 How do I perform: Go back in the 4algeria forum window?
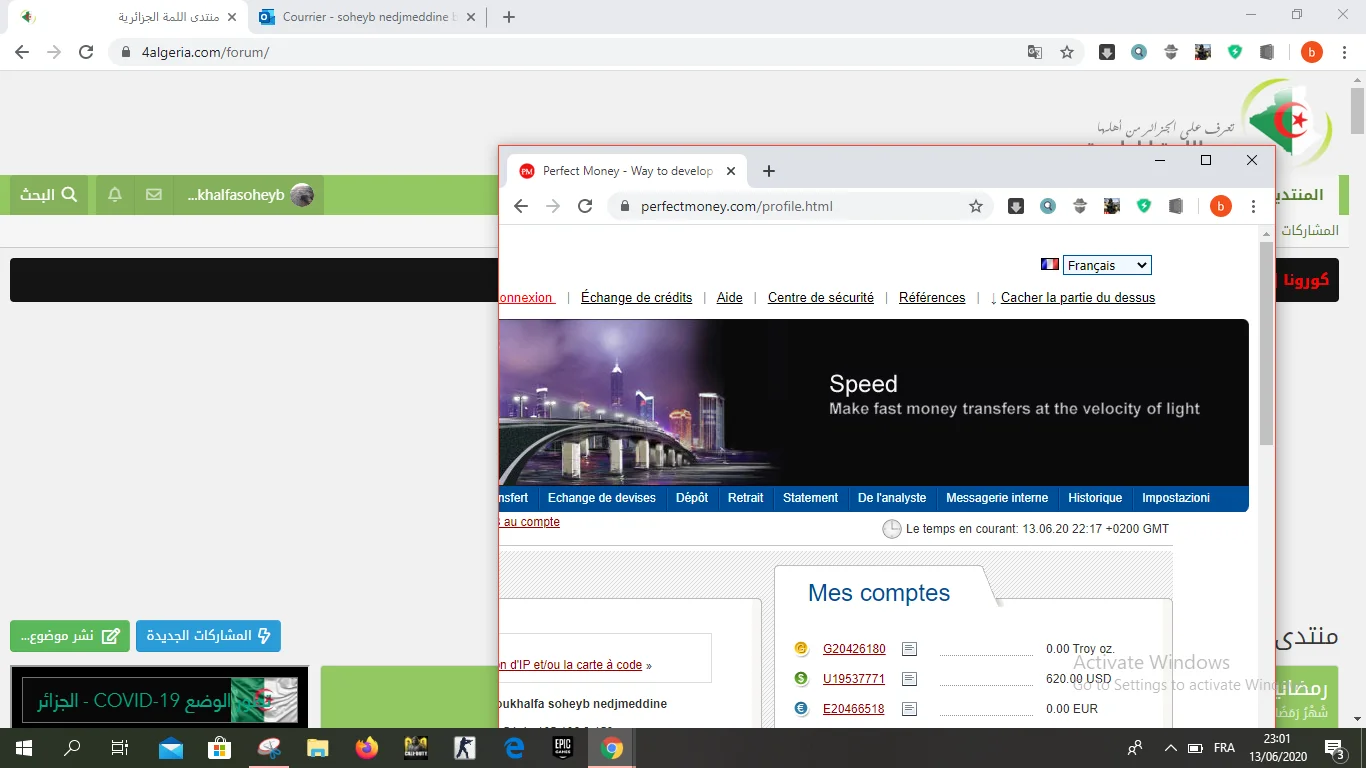coord(22,52)
